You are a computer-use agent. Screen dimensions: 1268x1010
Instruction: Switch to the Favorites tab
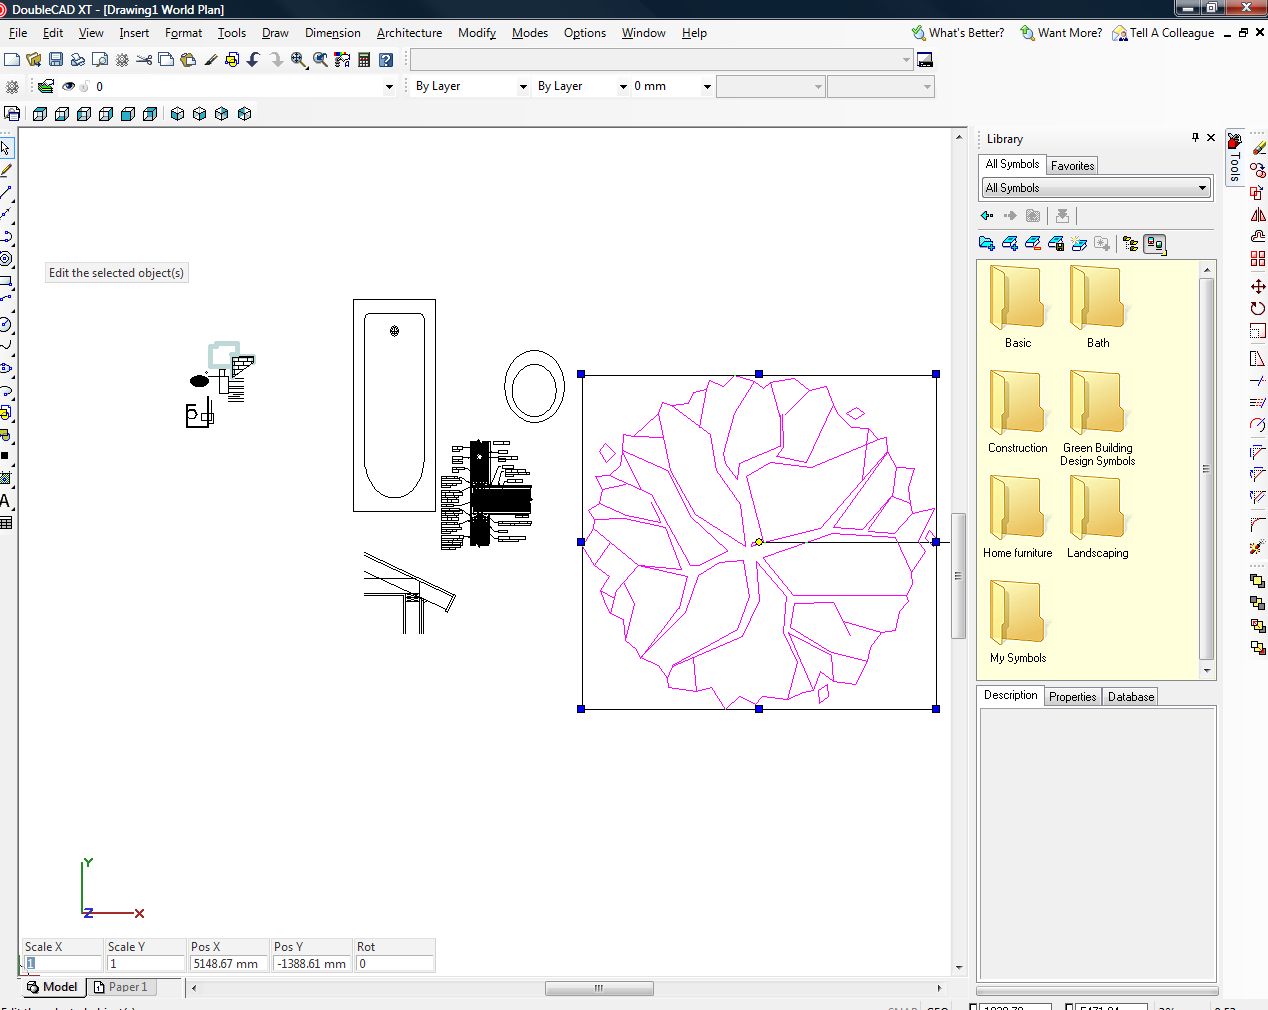tap(1072, 166)
